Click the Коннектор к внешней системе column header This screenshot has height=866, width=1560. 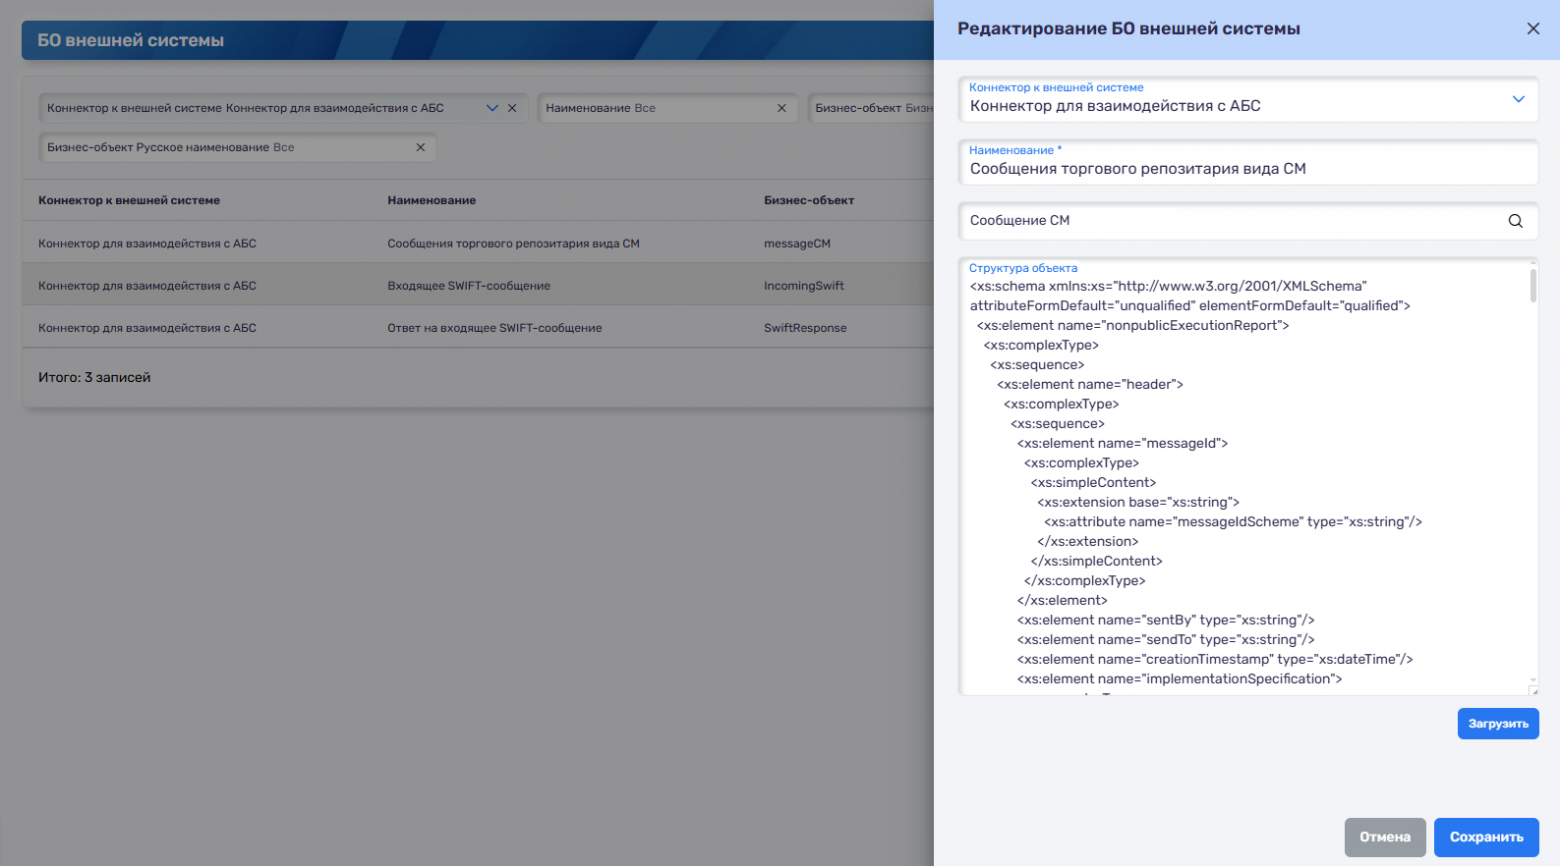[x=129, y=200]
